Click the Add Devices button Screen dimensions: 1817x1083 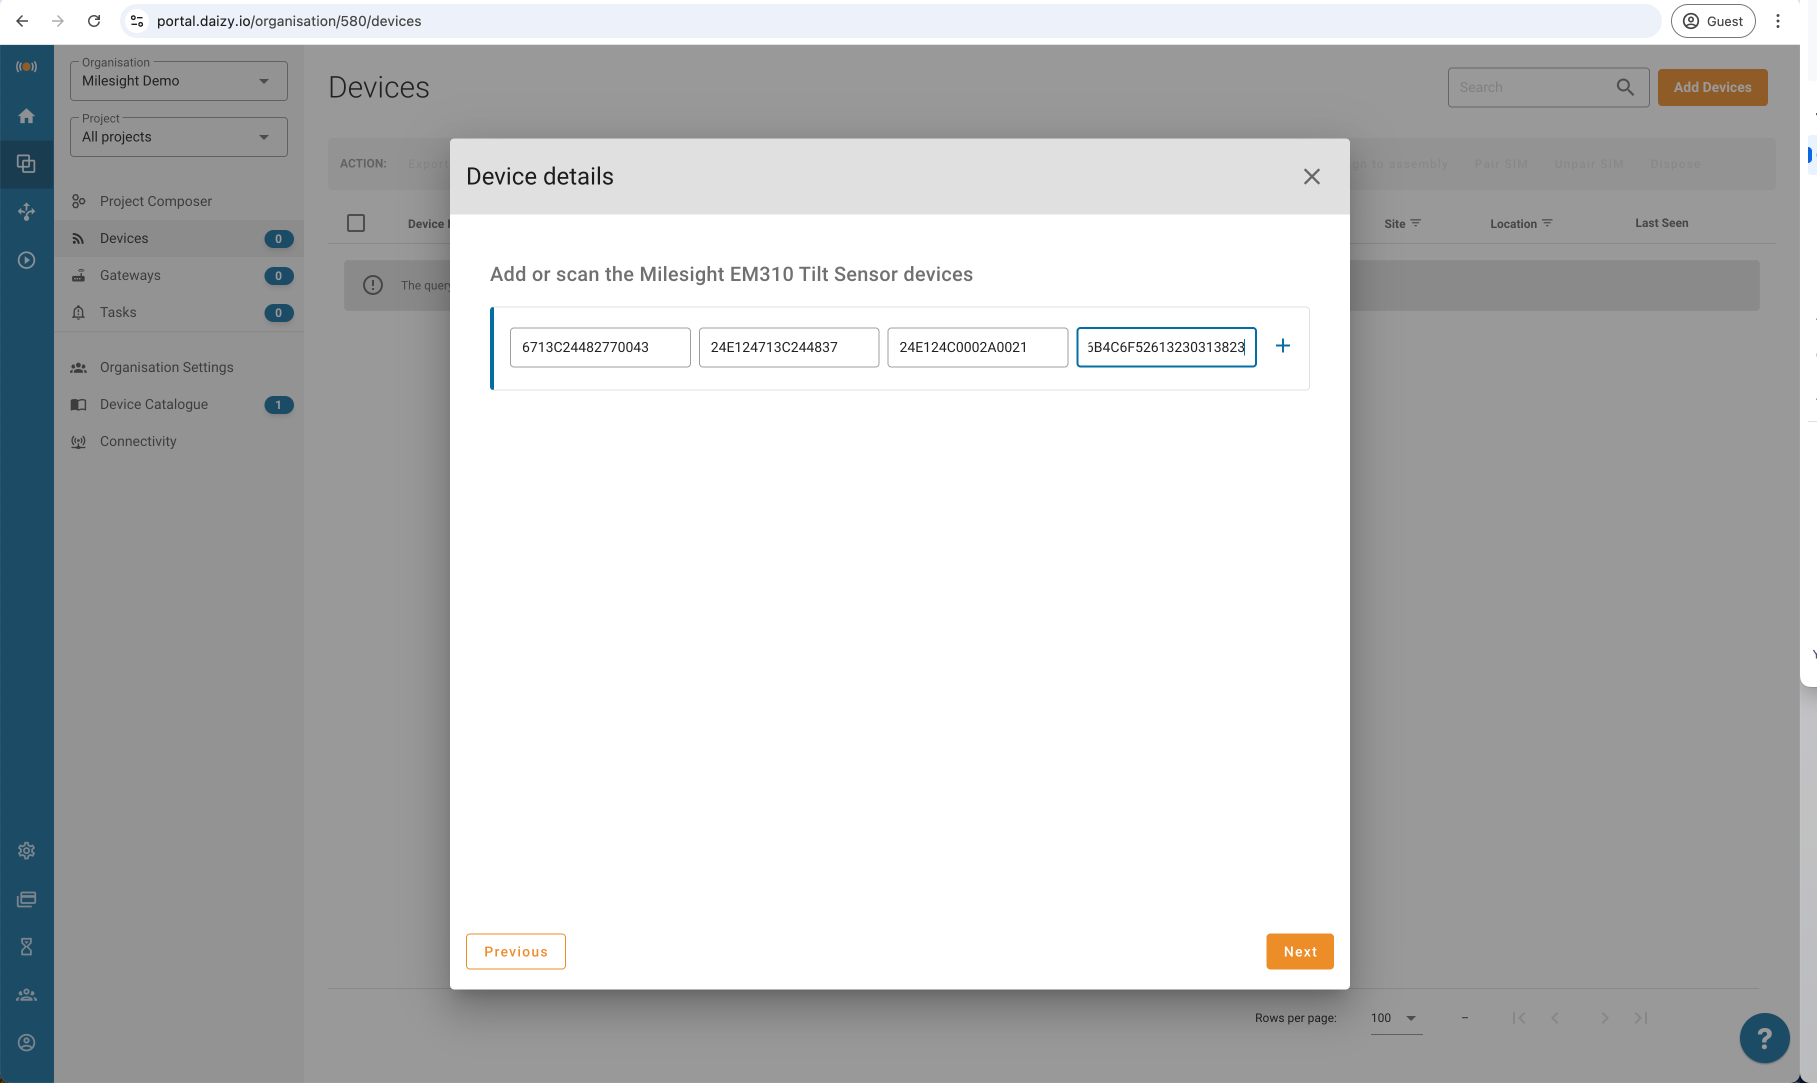1712,87
